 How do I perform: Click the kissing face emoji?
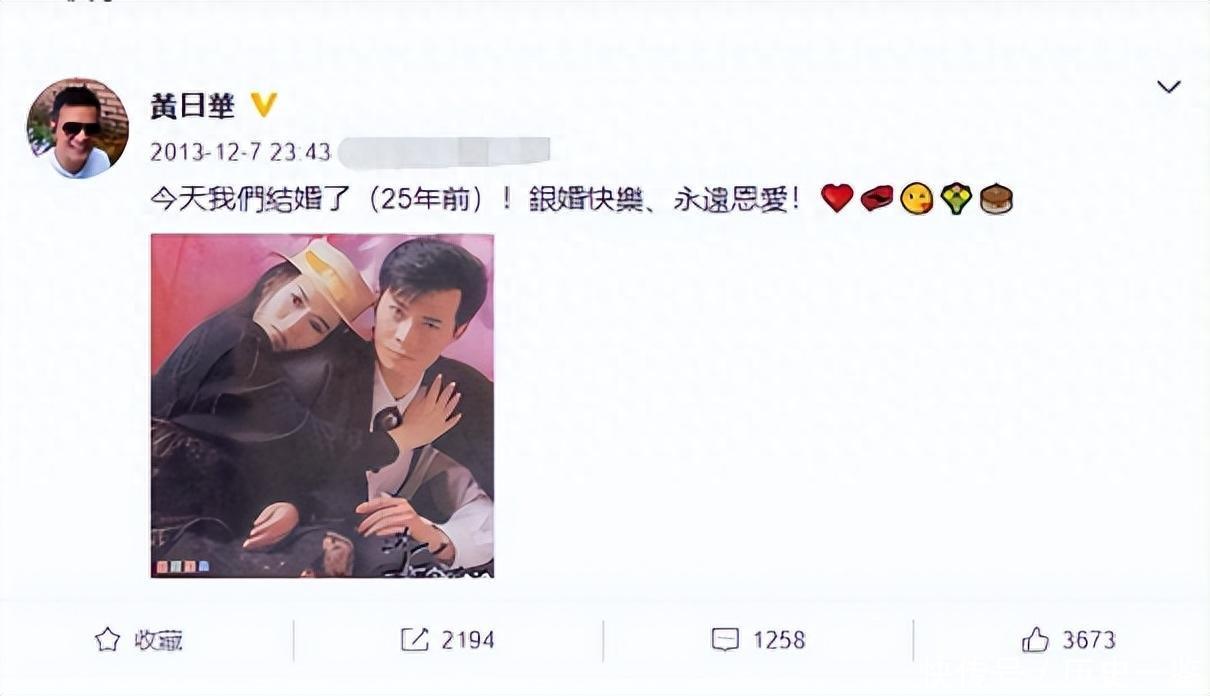(916, 199)
